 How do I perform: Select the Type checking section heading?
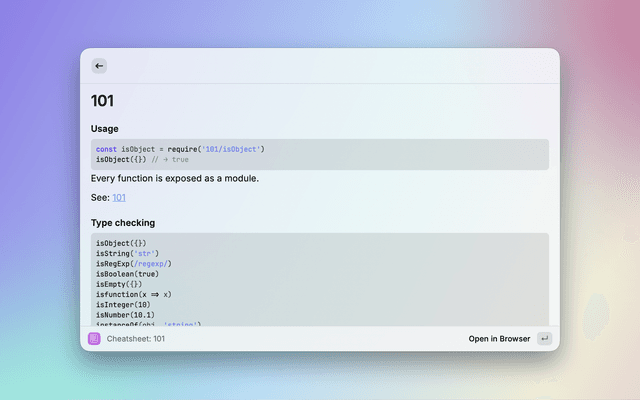[123, 223]
